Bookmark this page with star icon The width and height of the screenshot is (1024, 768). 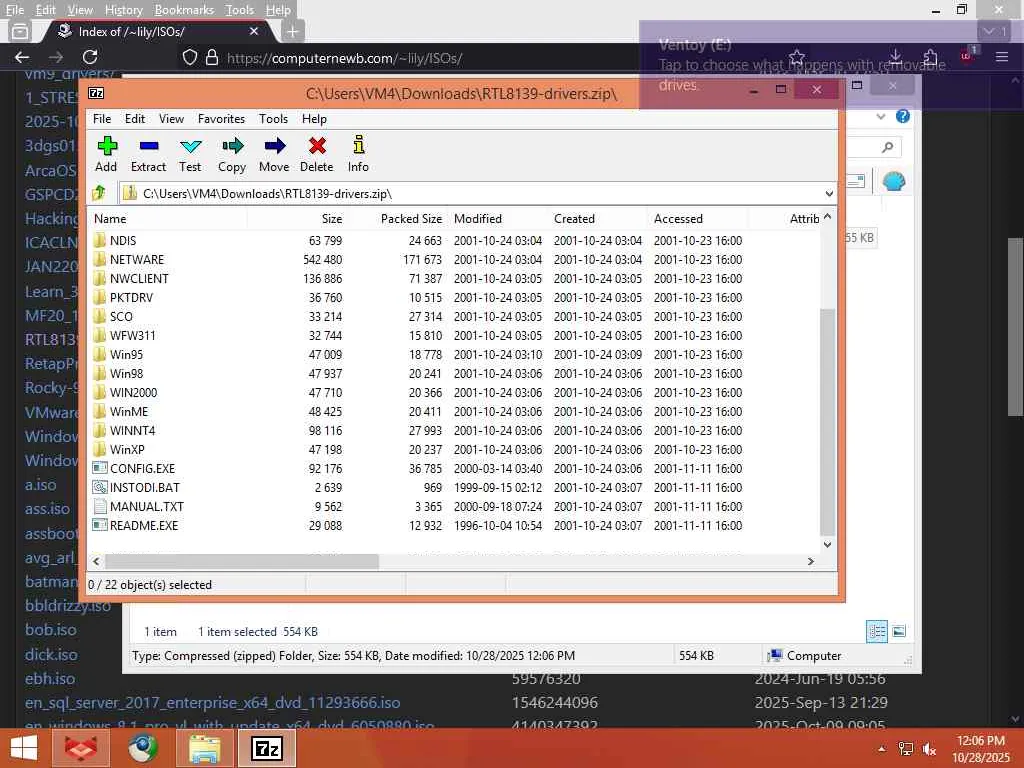click(x=797, y=57)
